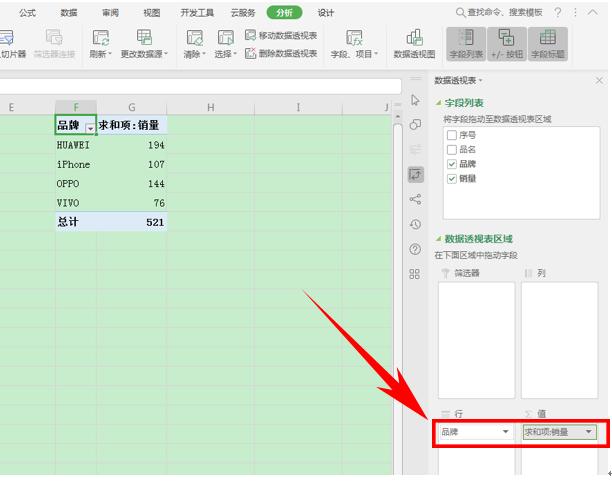Click the Change Data Source (更改数据源) icon
Screen dimensions: 612x481
pyautogui.click(x=144, y=37)
